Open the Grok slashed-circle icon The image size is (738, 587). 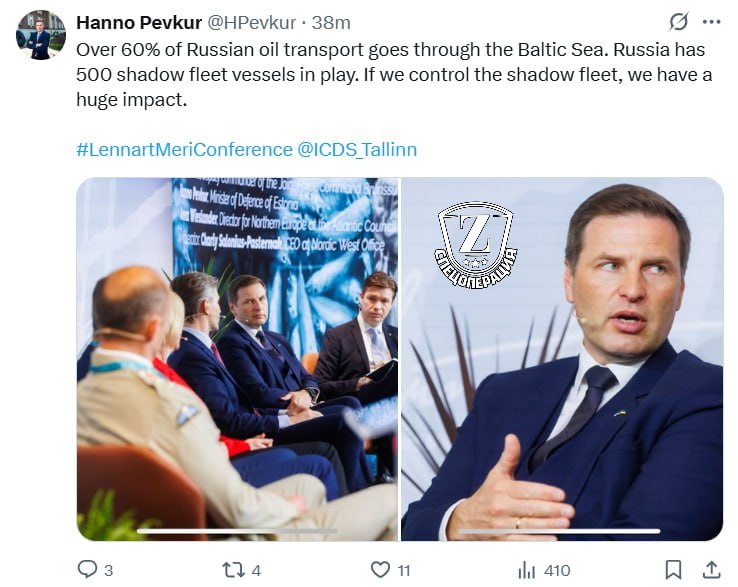pos(678,22)
